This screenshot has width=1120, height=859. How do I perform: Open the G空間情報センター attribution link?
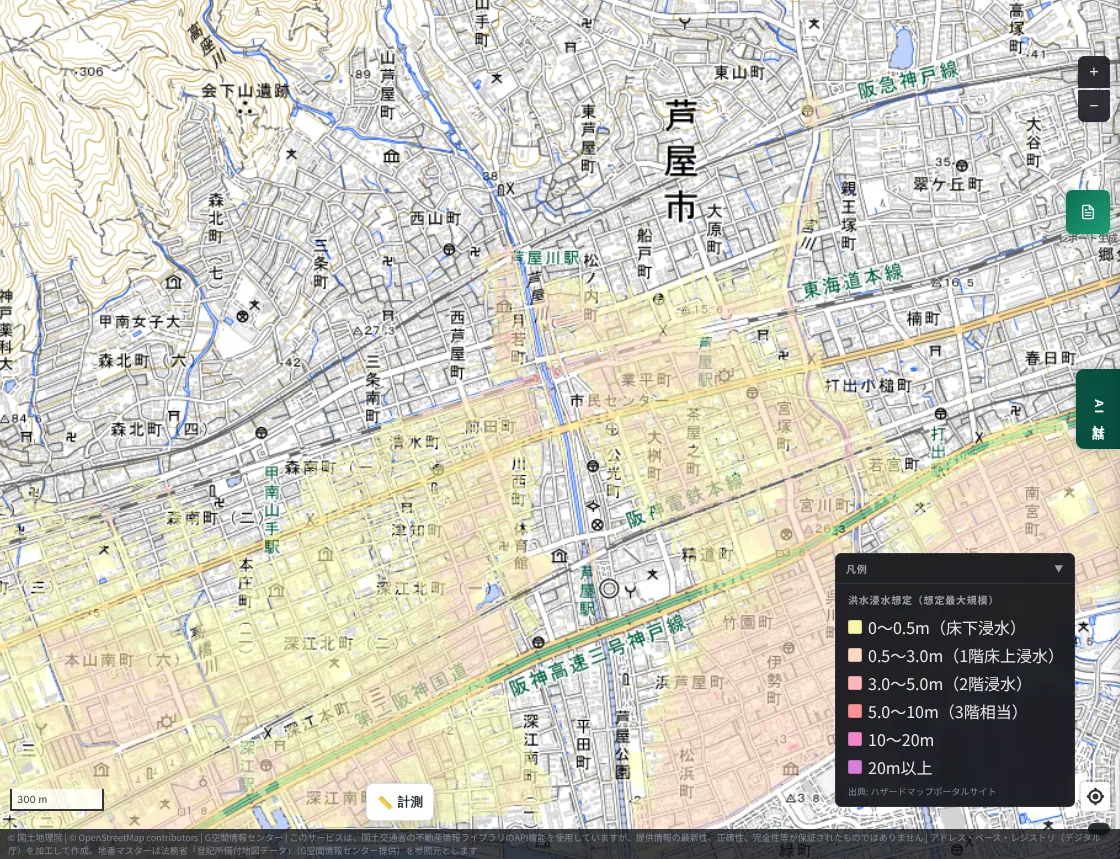[243, 838]
